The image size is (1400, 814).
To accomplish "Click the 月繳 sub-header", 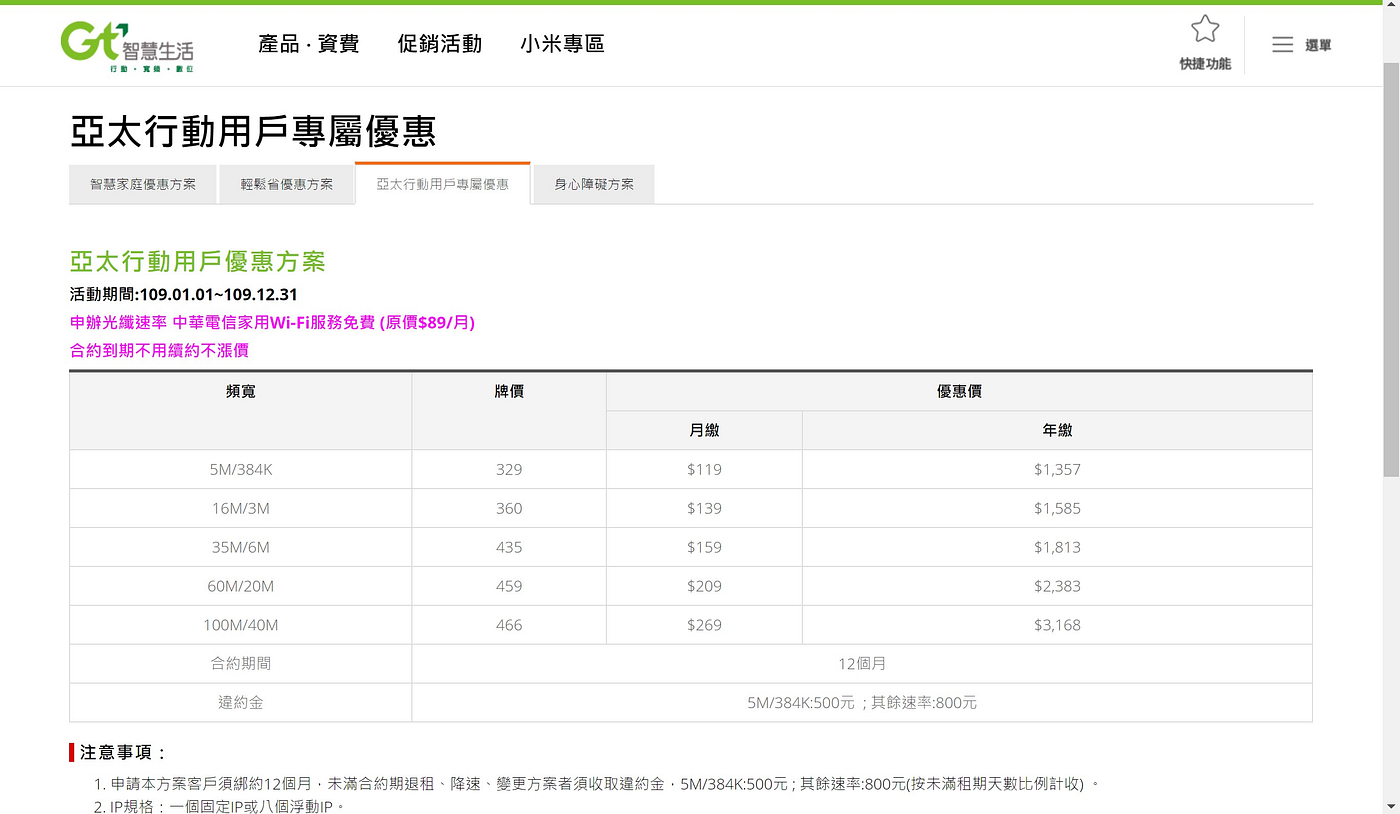I will pyautogui.click(x=704, y=431).
